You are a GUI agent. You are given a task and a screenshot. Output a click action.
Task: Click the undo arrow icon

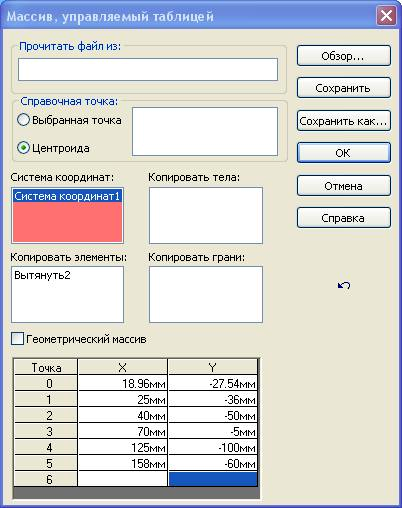point(344,285)
